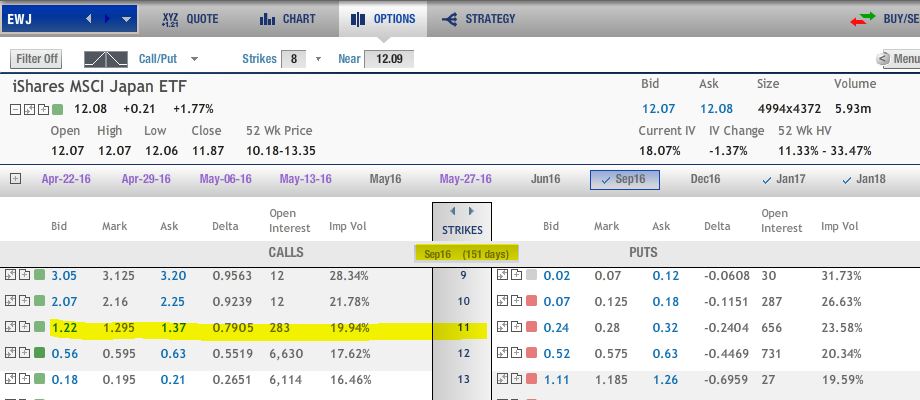The height and width of the screenshot is (400, 920).
Task: Select the Apr-22-16 weekly expiration
Action: tap(66, 179)
